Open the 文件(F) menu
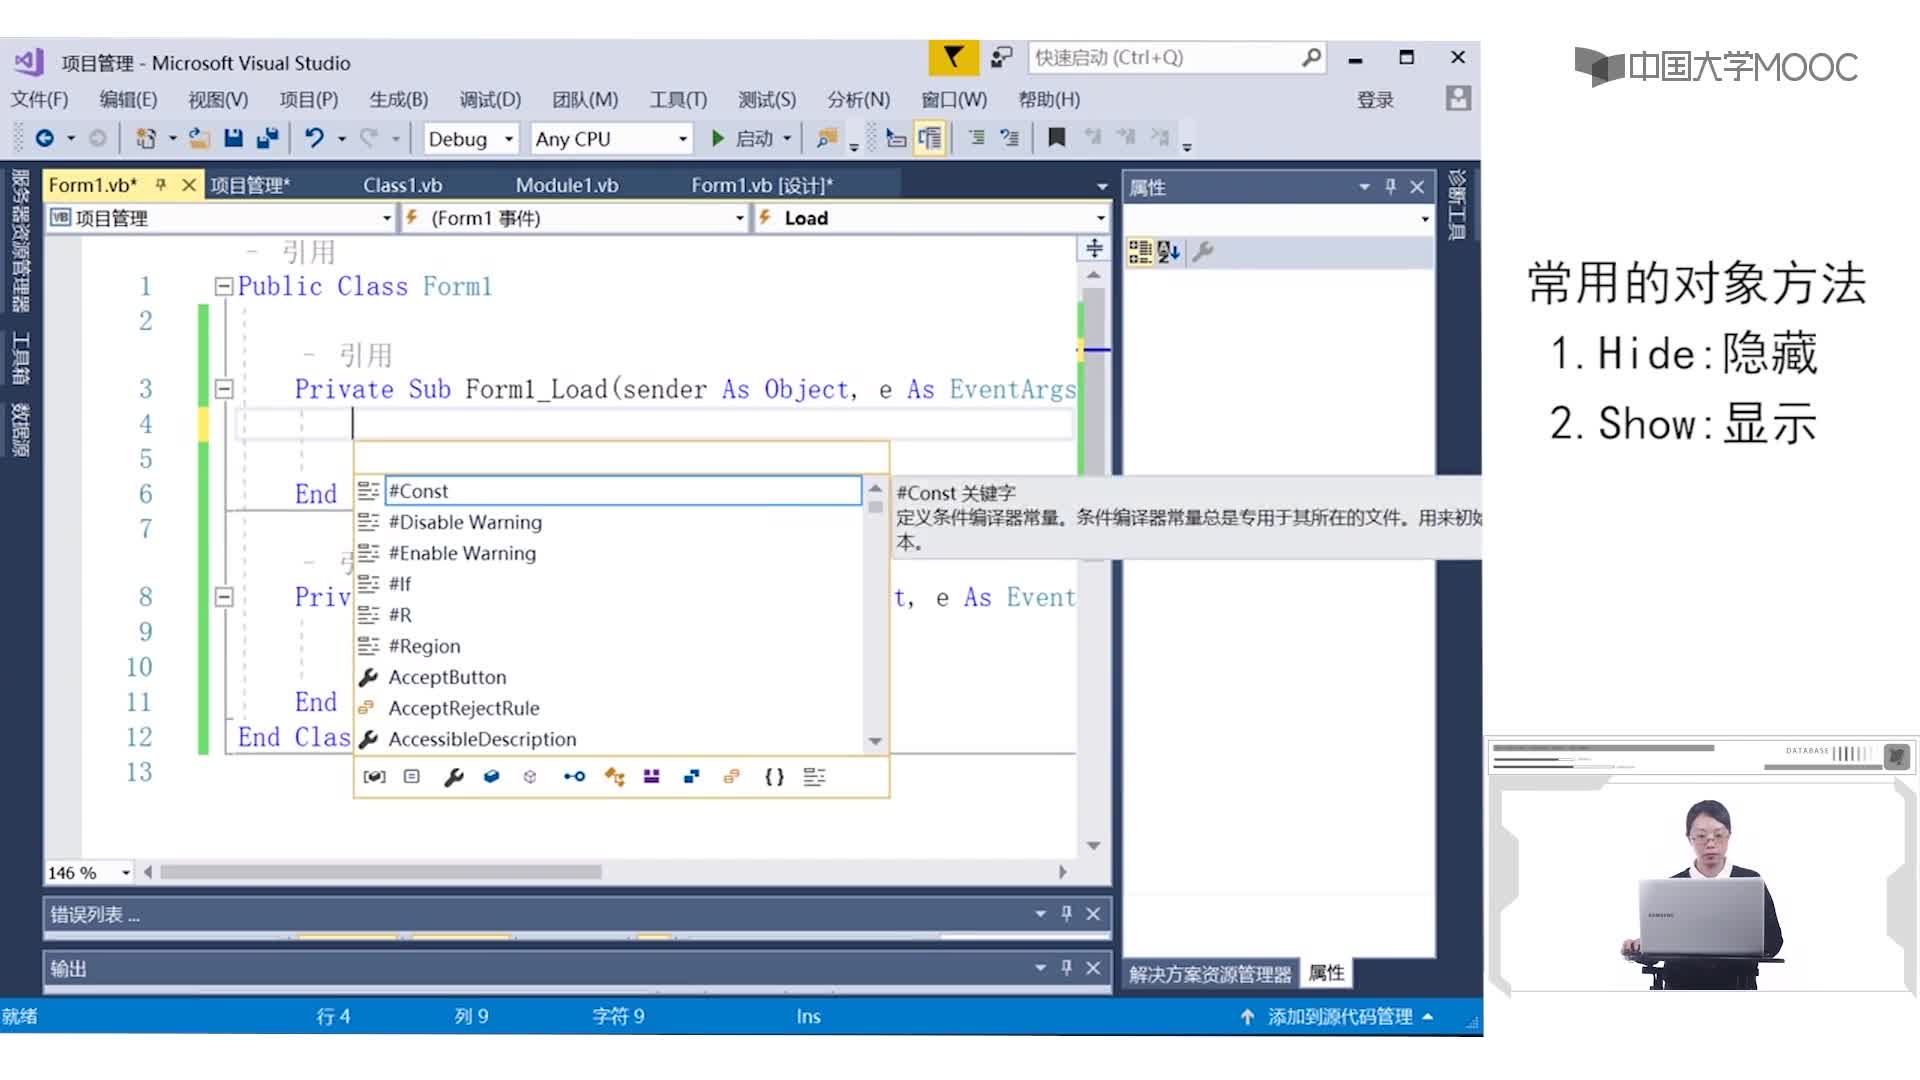This screenshot has width=1920, height=1080. click(x=39, y=99)
